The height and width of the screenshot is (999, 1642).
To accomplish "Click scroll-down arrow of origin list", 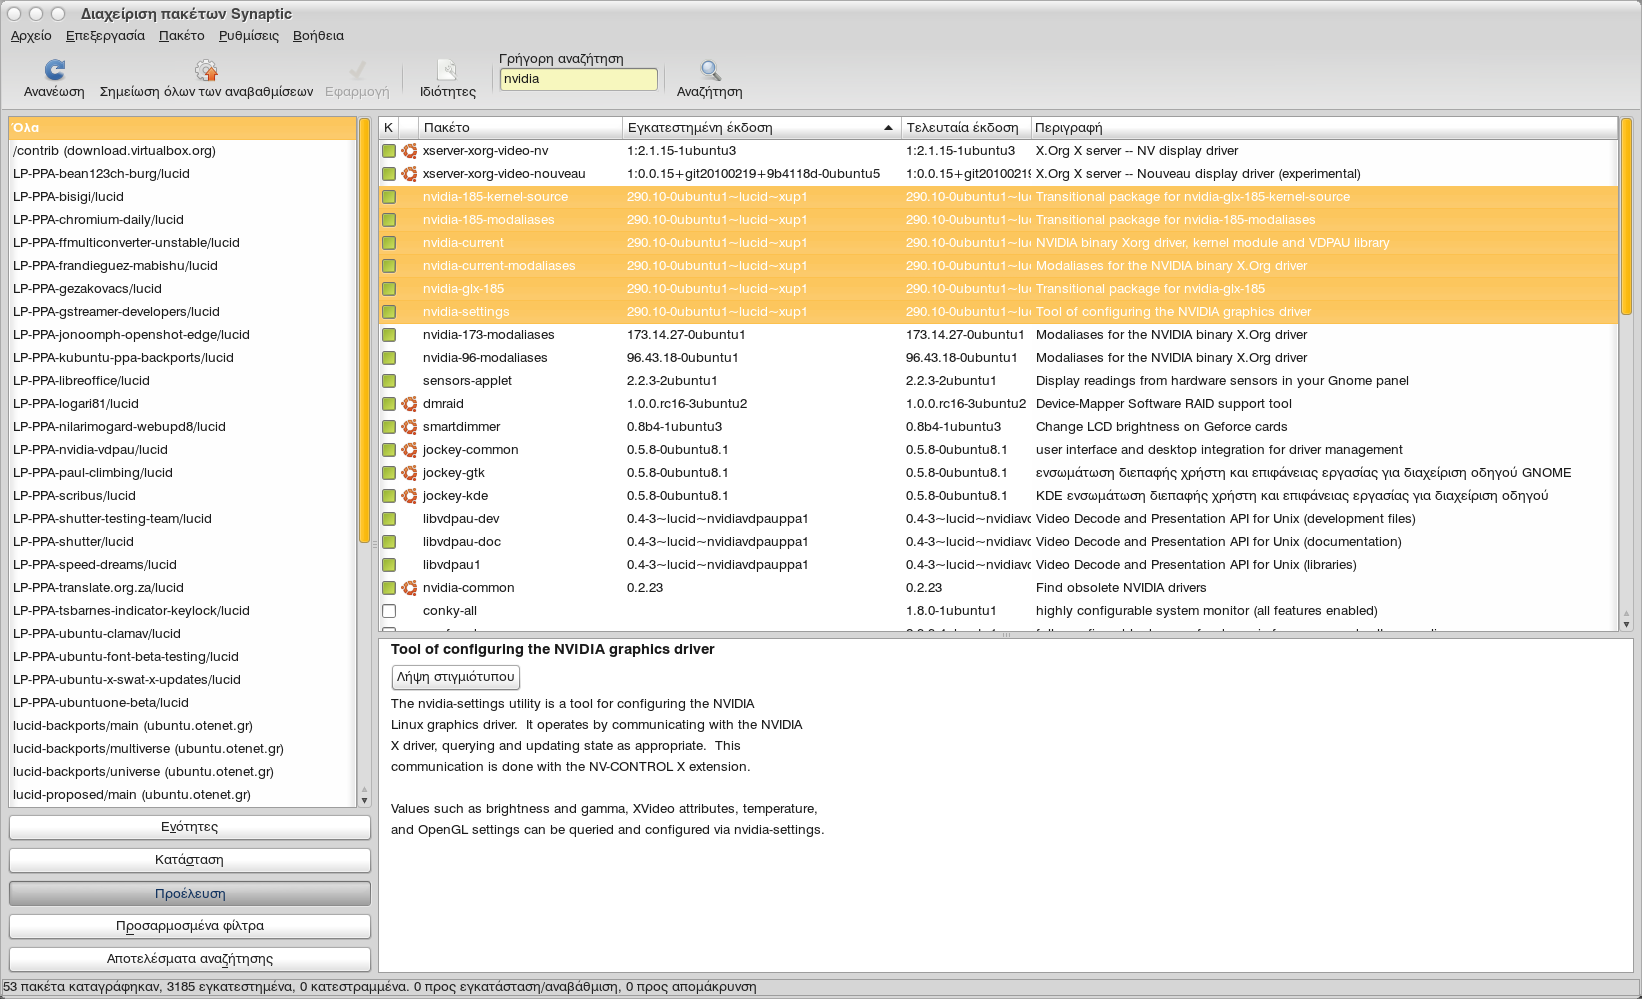I will click(364, 800).
